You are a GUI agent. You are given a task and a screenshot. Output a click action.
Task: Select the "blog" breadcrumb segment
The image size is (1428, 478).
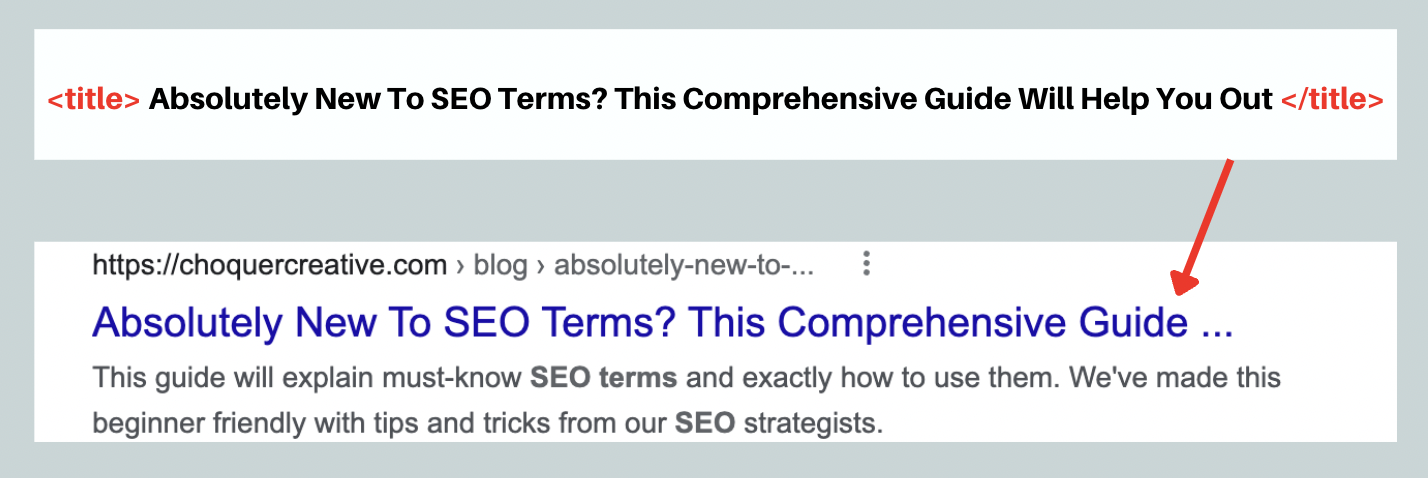click(500, 265)
